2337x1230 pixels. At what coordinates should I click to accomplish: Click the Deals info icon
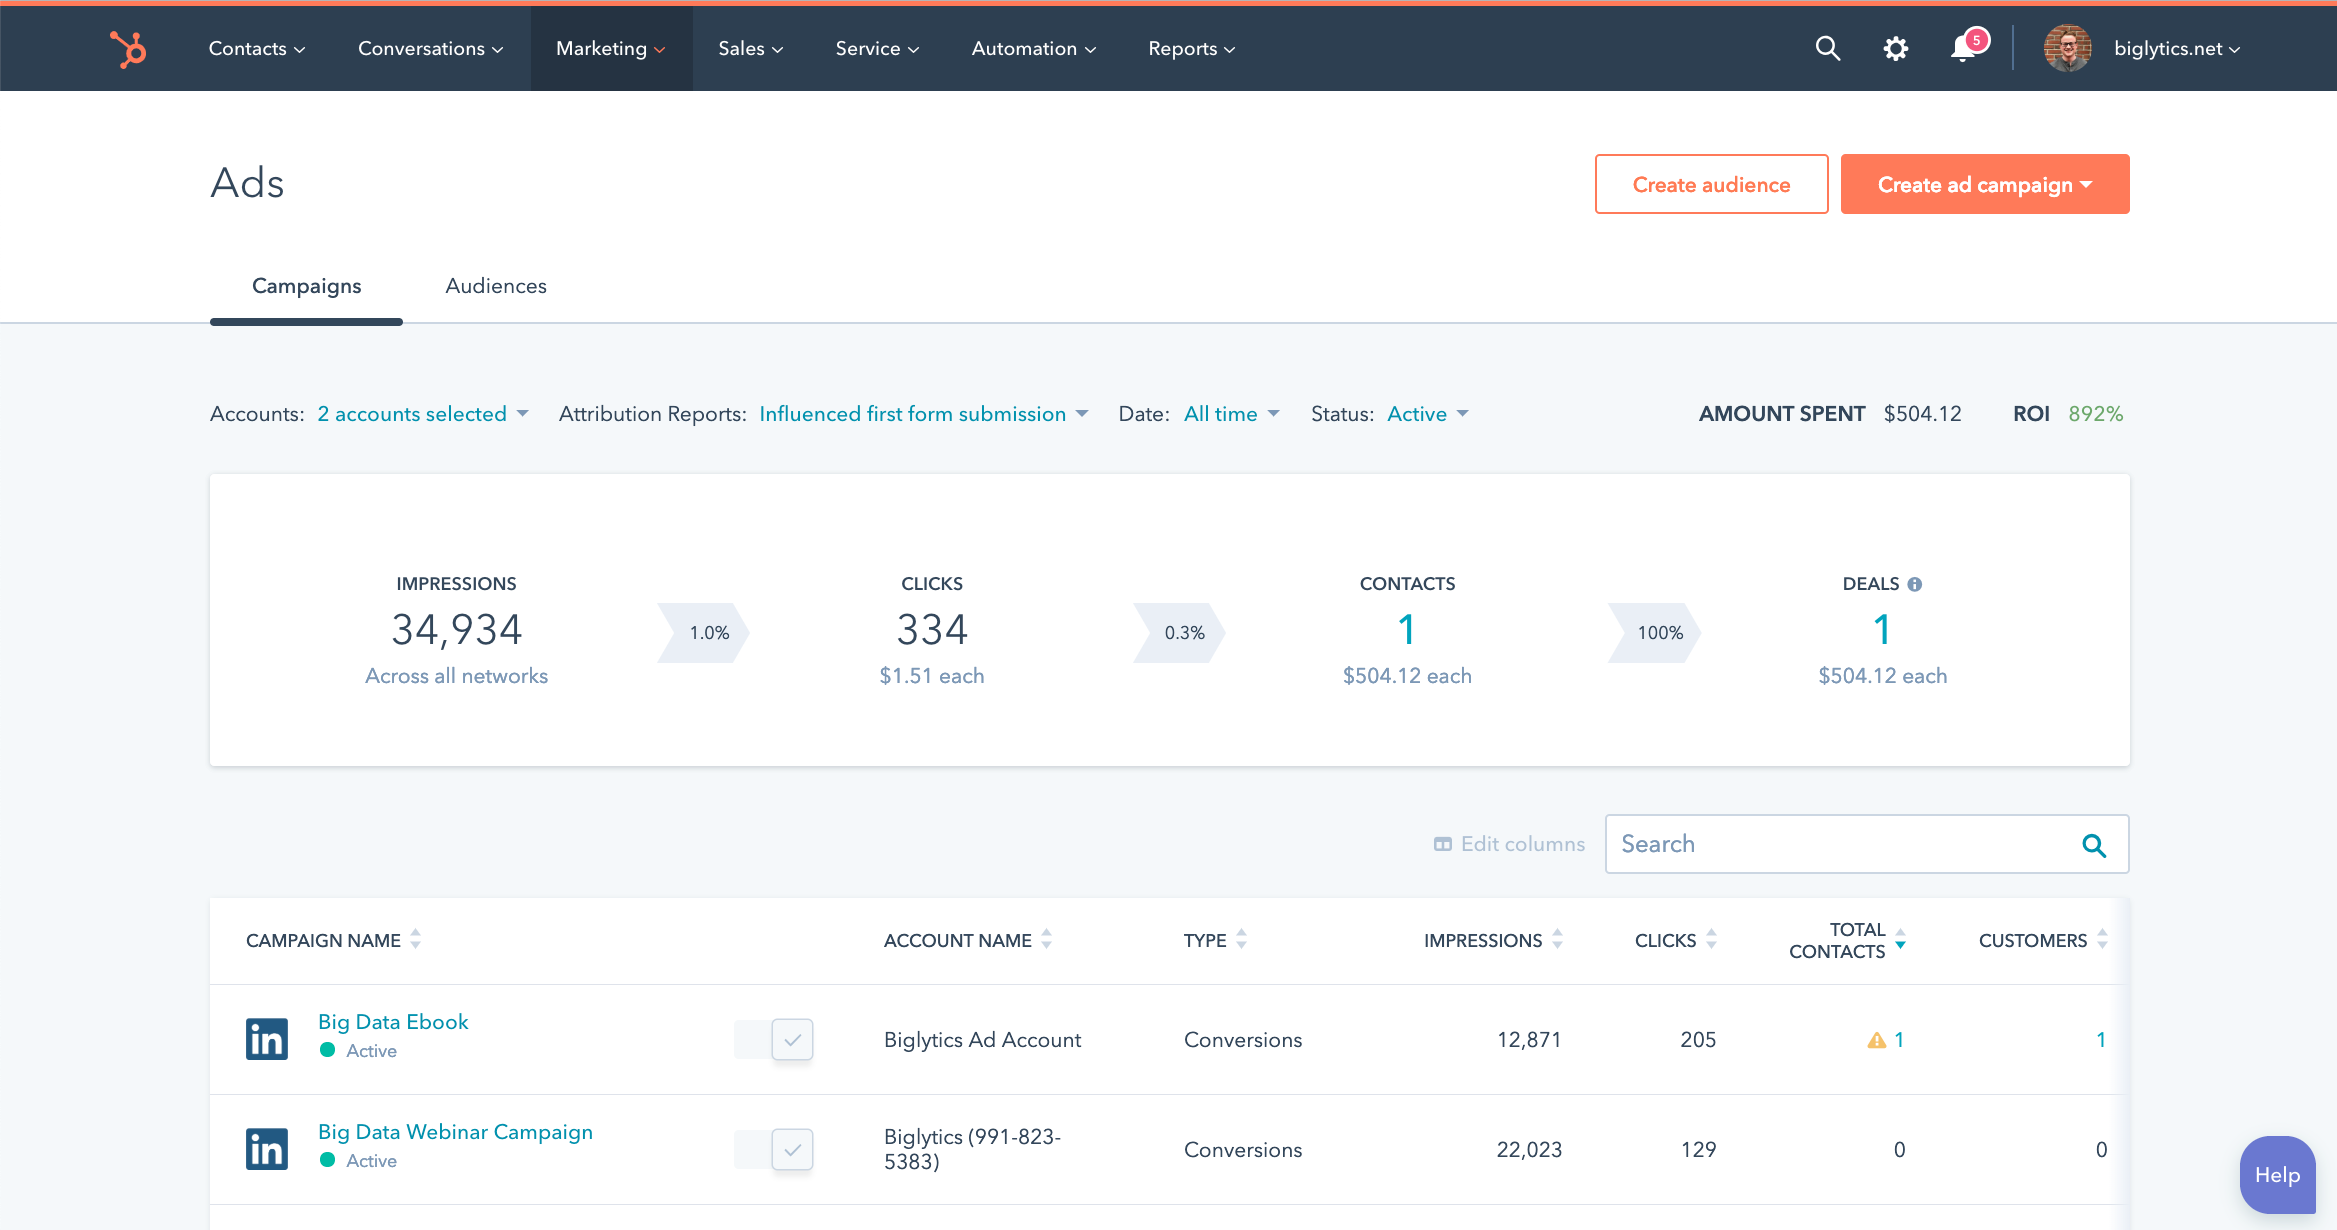pyautogui.click(x=1915, y=584)
